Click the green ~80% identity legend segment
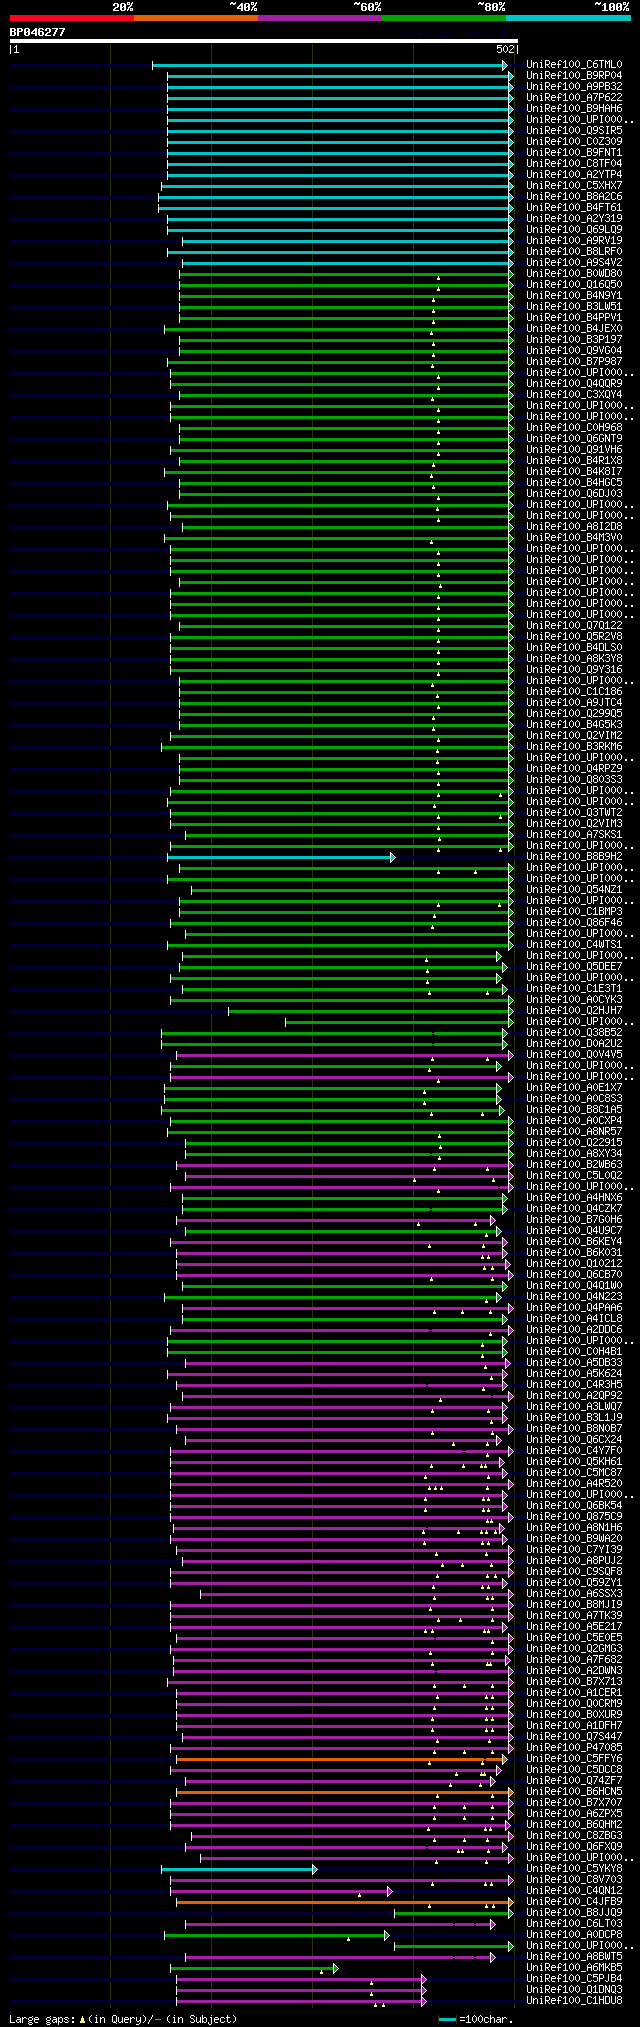Image resolution: width=640 pixels, height=2027 pixels. coord(443,18)
